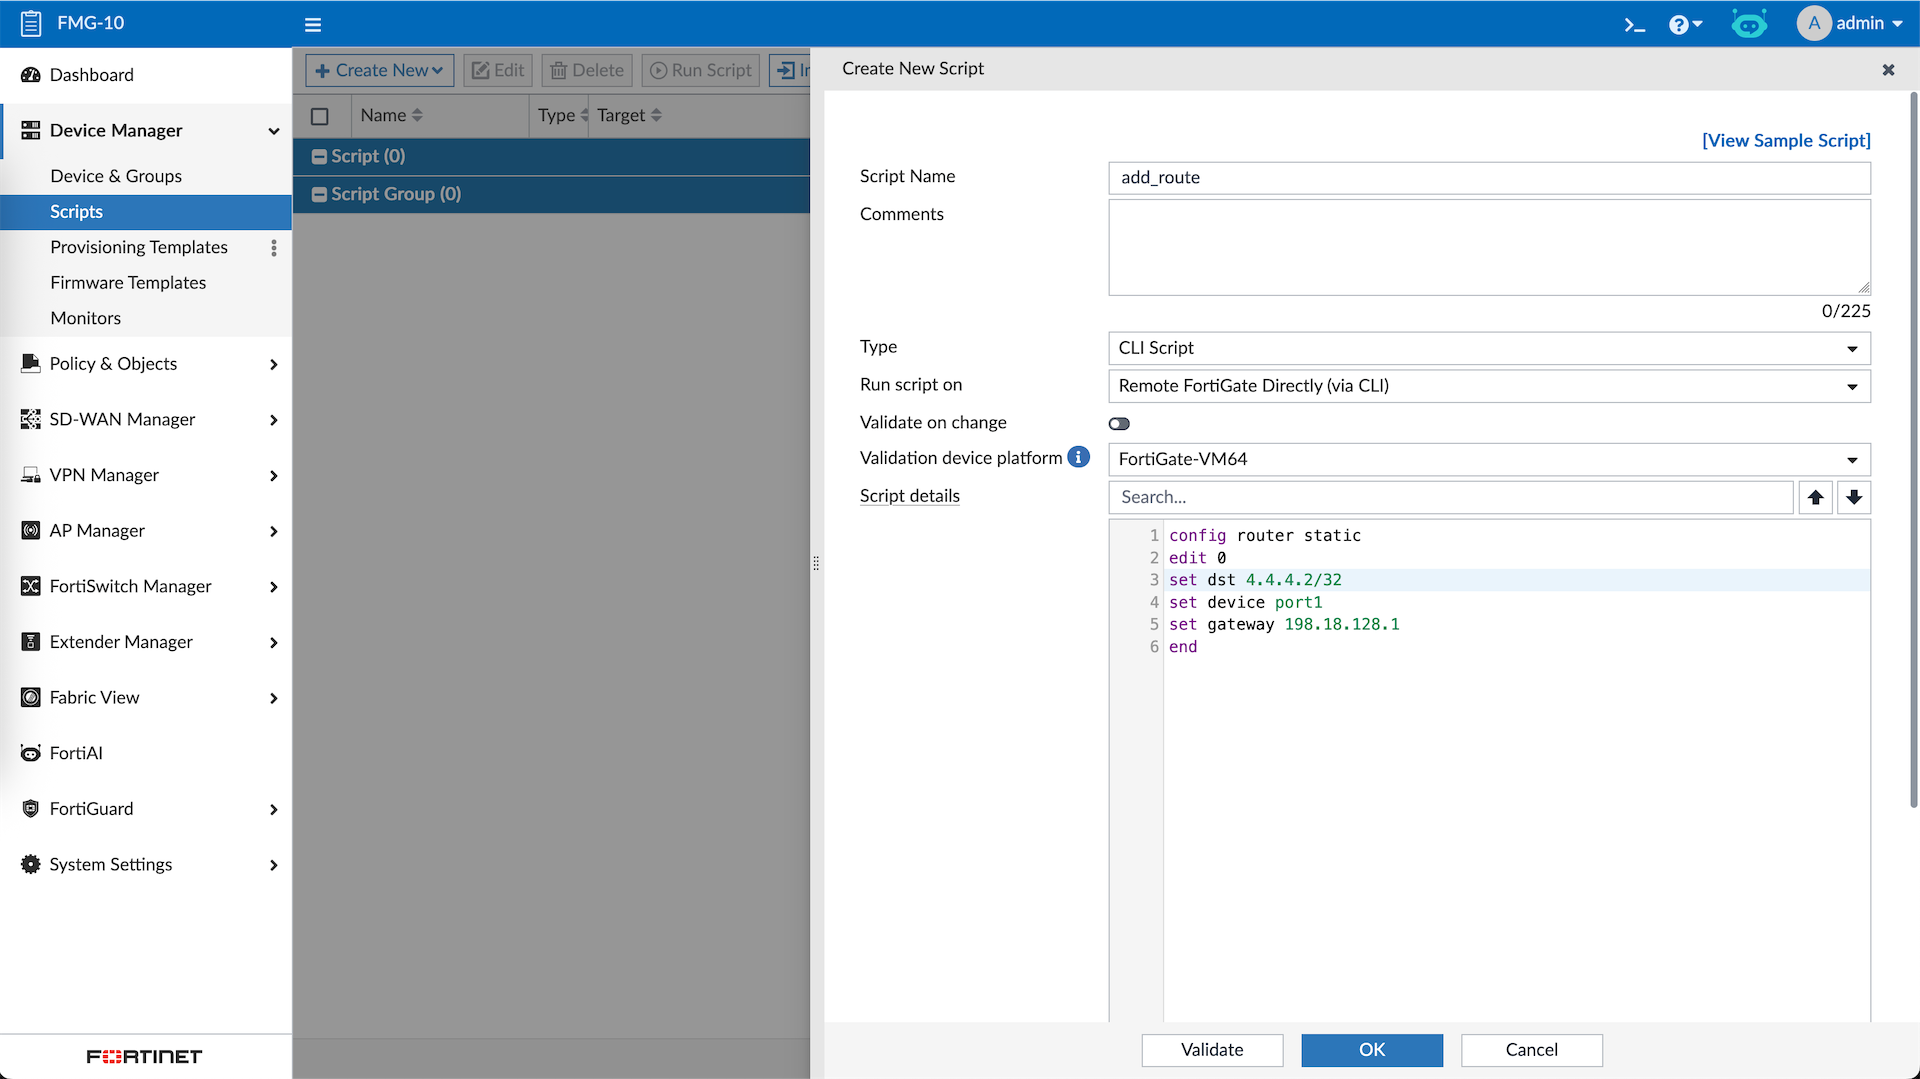Click into the Comments text area
Image resolution: width=1920 pixels, height=1079 pixels.
click(1488, 246)
